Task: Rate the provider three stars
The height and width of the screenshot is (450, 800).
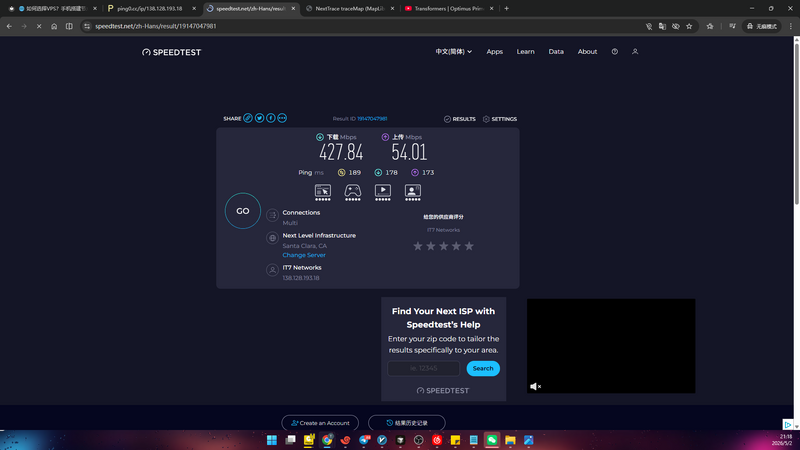Action: [x=443, y=246]
